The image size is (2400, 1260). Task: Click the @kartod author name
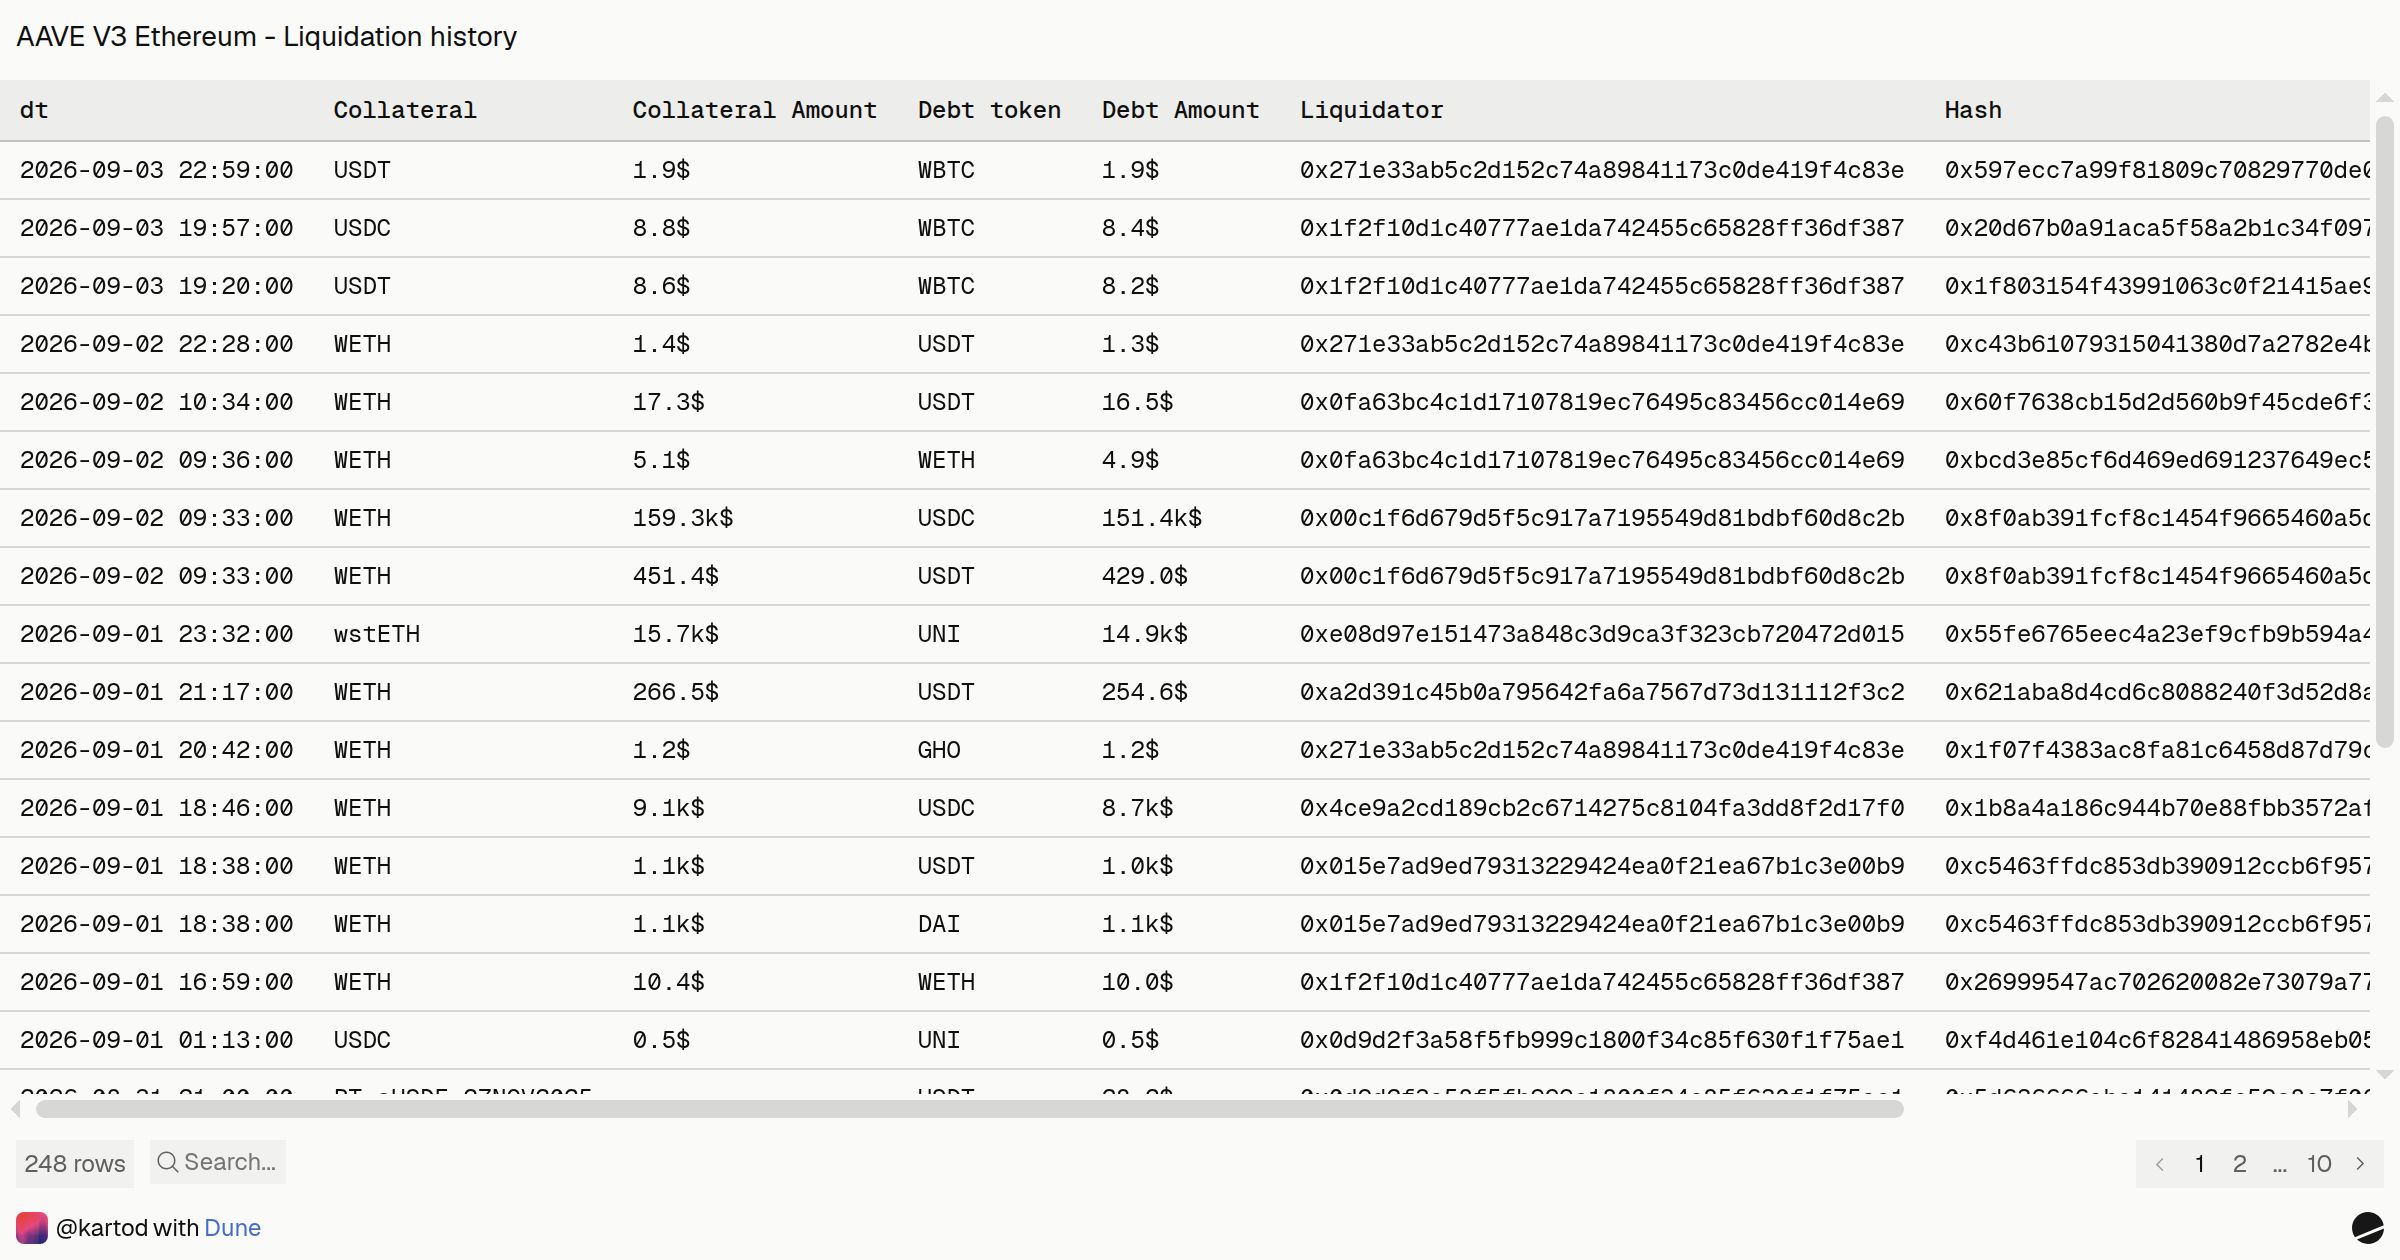click(x=102, y=1228)
